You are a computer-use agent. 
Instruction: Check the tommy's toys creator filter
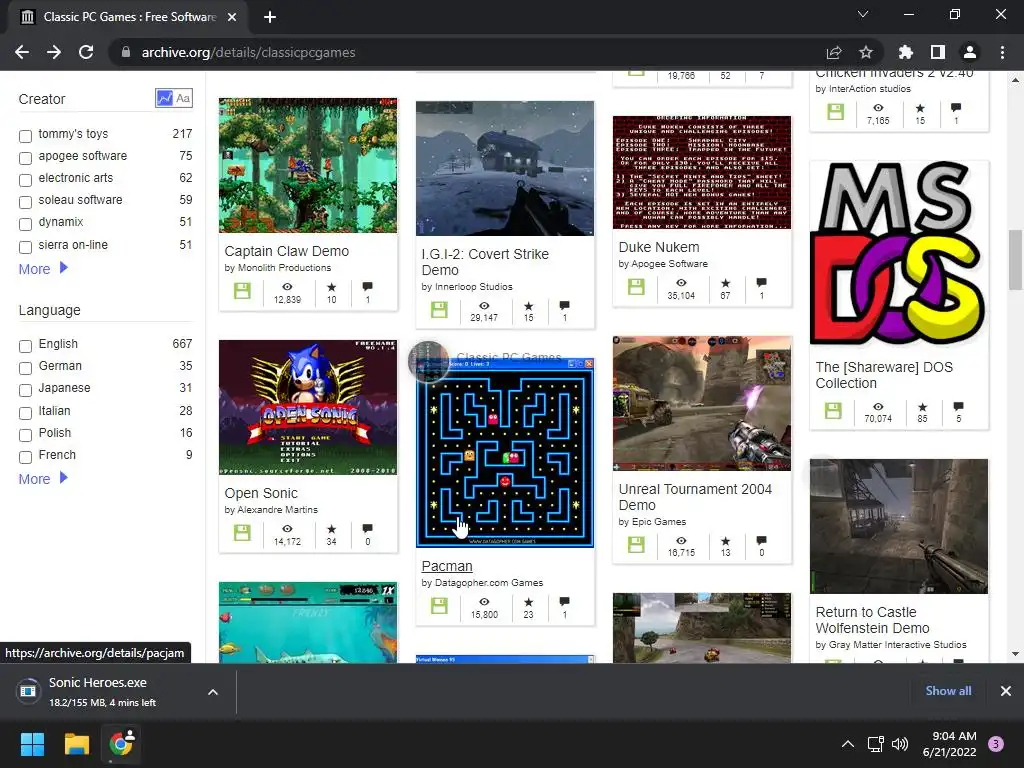pyautogui.click(x=25, y=136)
